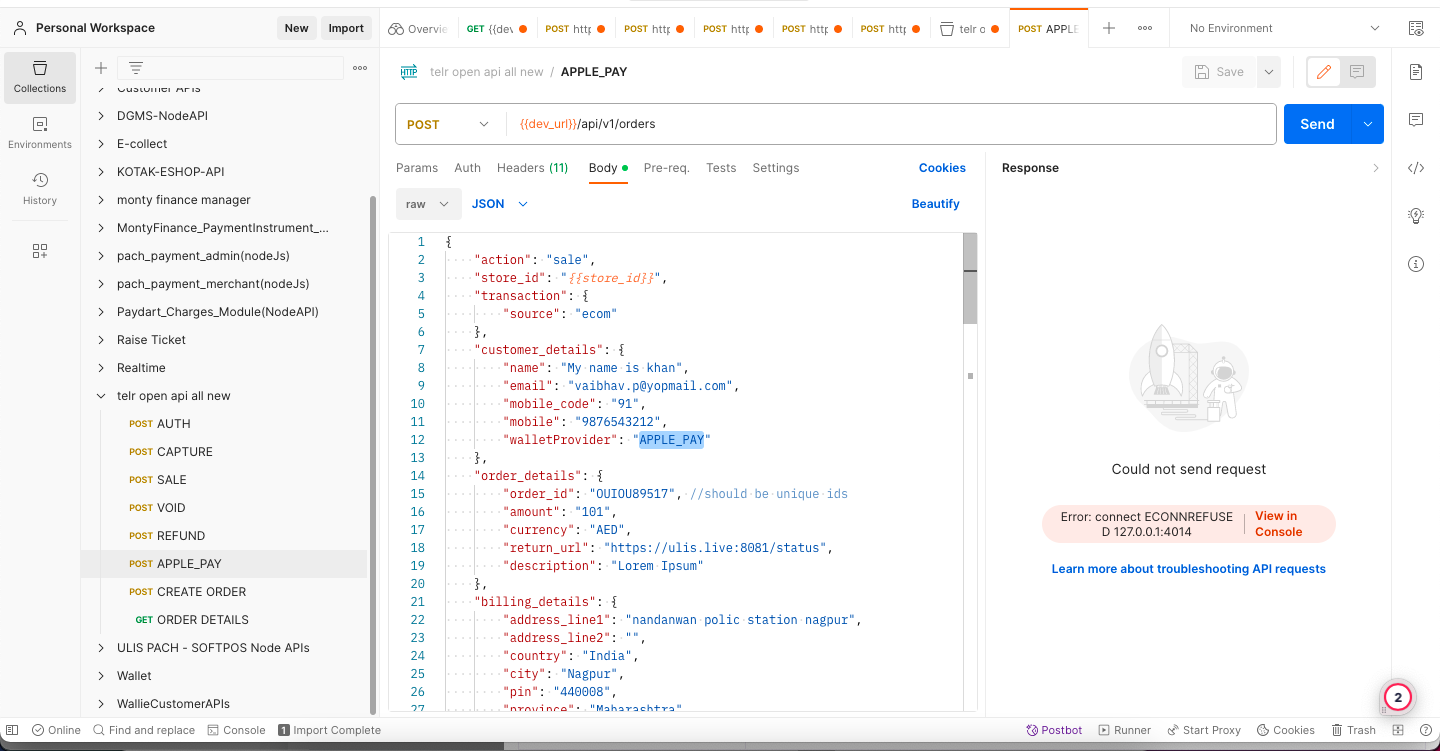Open the sidebar three-dots options menu
The width and height of the screenshot is (1440, 751).
tap(360, 68)
